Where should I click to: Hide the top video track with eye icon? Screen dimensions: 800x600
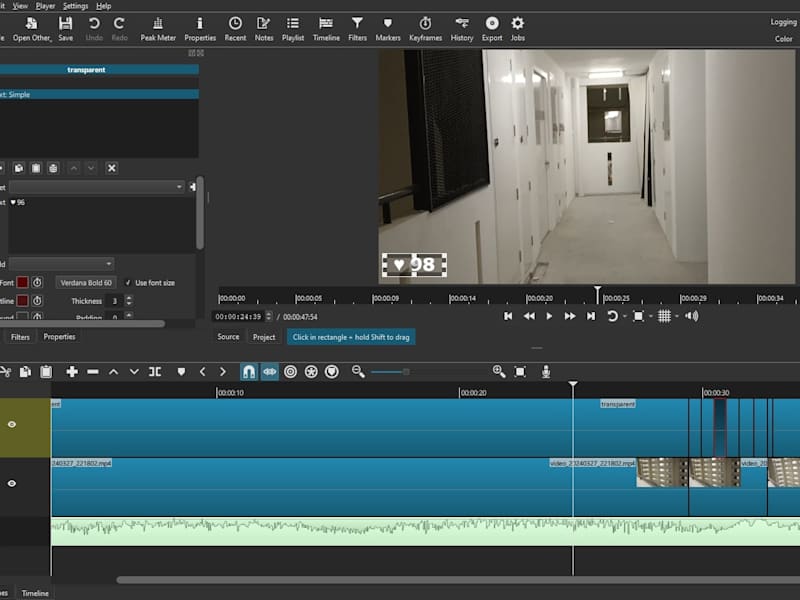pyautogui.click(x=12, y=424)
